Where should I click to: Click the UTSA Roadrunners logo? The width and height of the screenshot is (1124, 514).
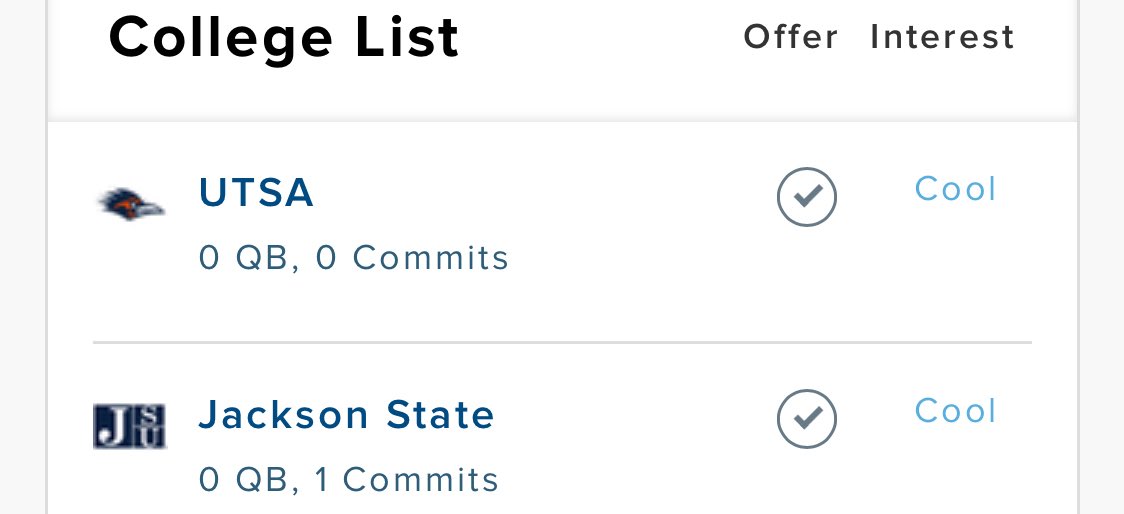[131, 204]
